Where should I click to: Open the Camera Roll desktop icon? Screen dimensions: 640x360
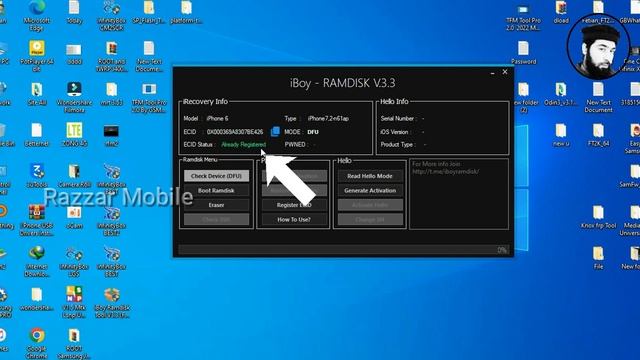point(74,176)
